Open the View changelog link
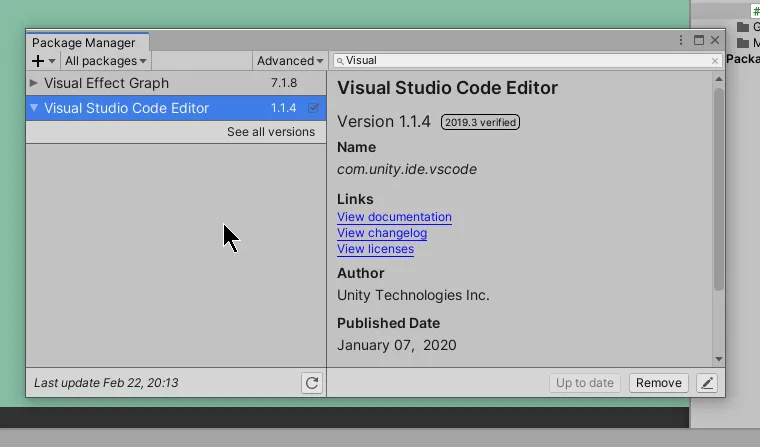Image resolution: width=760 pixels, height=447 pixels. tap(382, 233)
